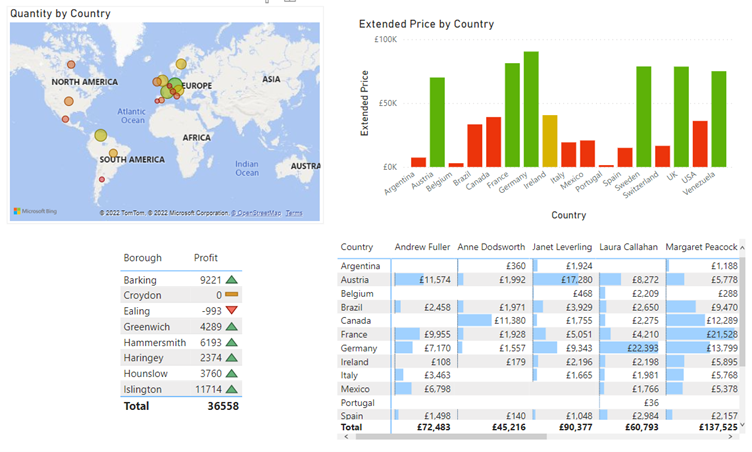Click the yellow Scandinavia bubble on the map

point(181,64)
